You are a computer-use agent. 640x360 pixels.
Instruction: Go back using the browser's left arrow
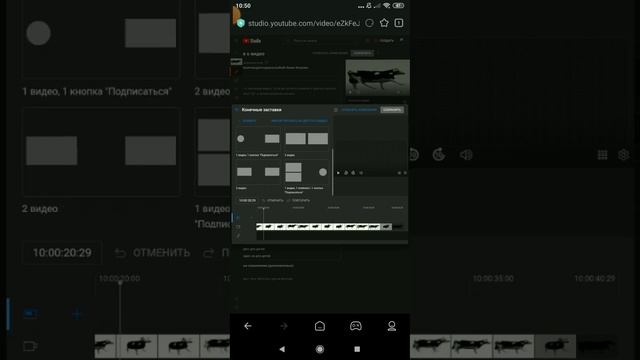click(248, 326)
